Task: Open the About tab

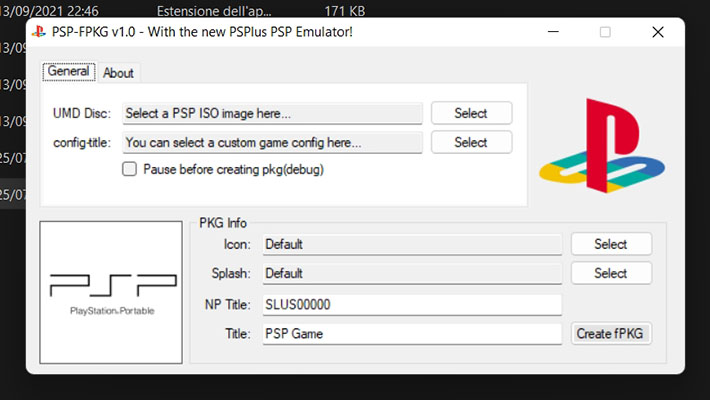Action: pyautogui.click(x=118, y=73)
